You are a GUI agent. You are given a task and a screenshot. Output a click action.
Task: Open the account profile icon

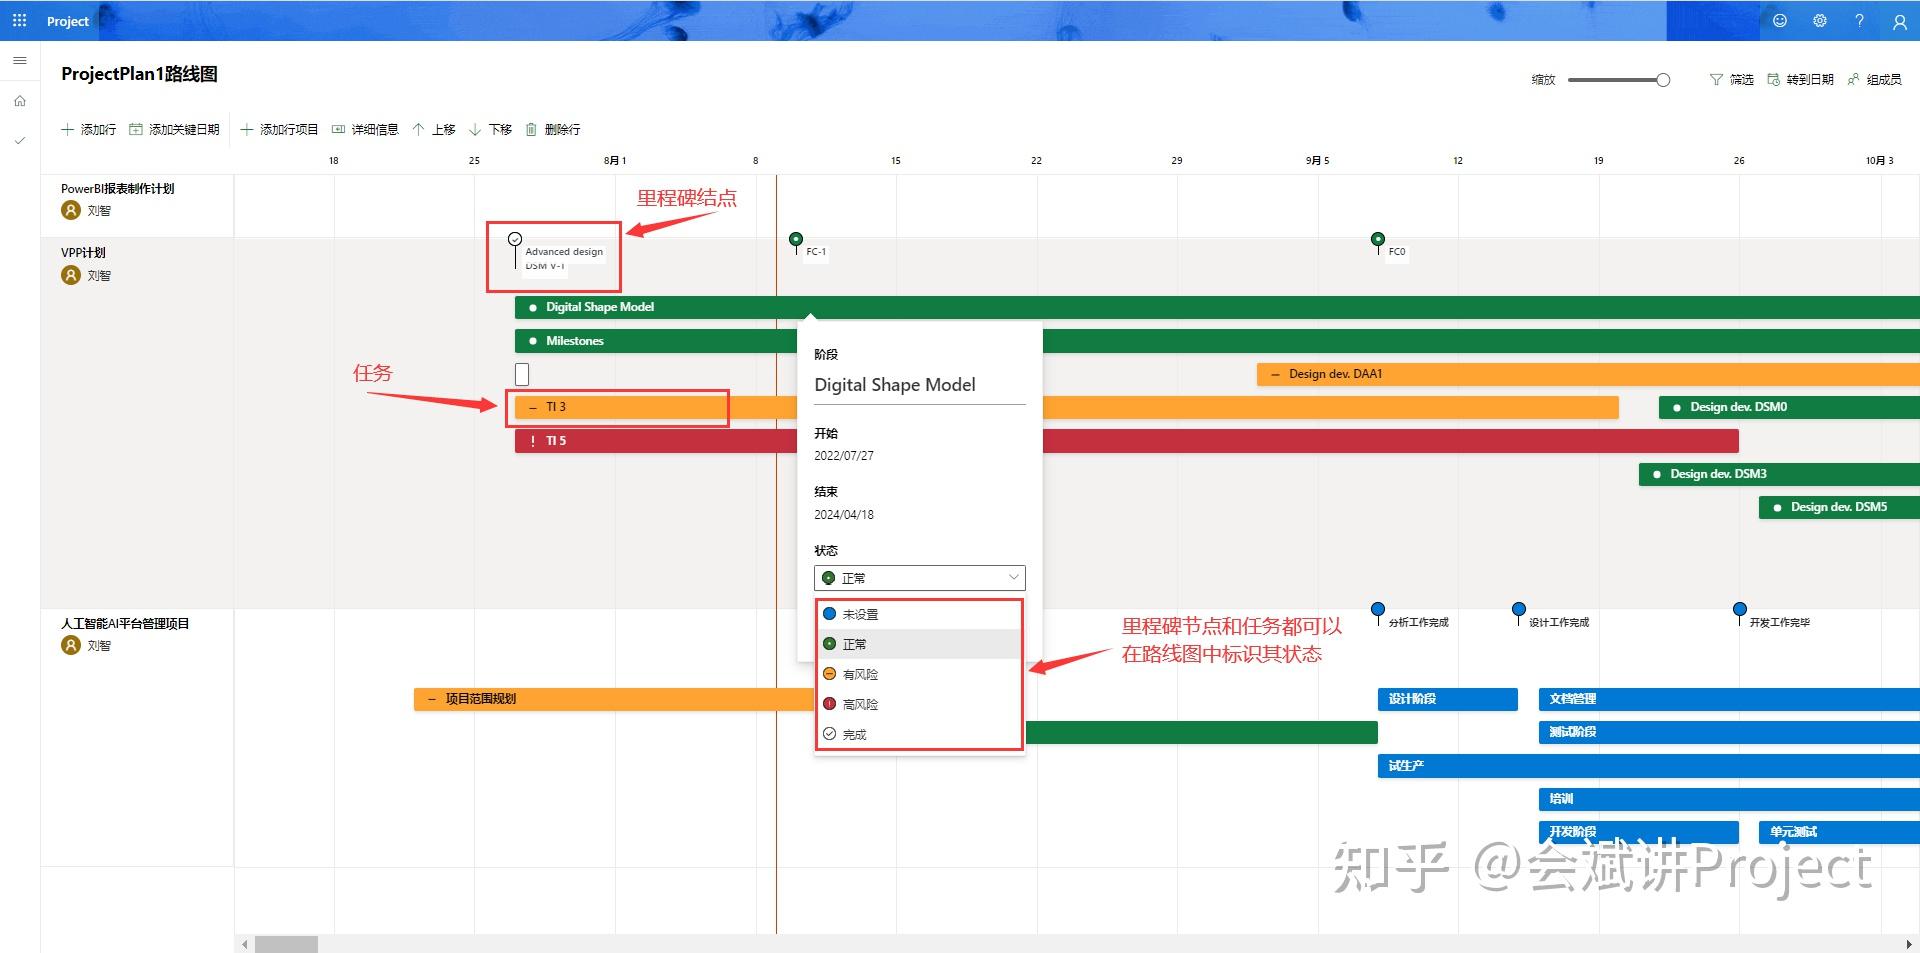pyautogui.click(x=1898, y=20)
